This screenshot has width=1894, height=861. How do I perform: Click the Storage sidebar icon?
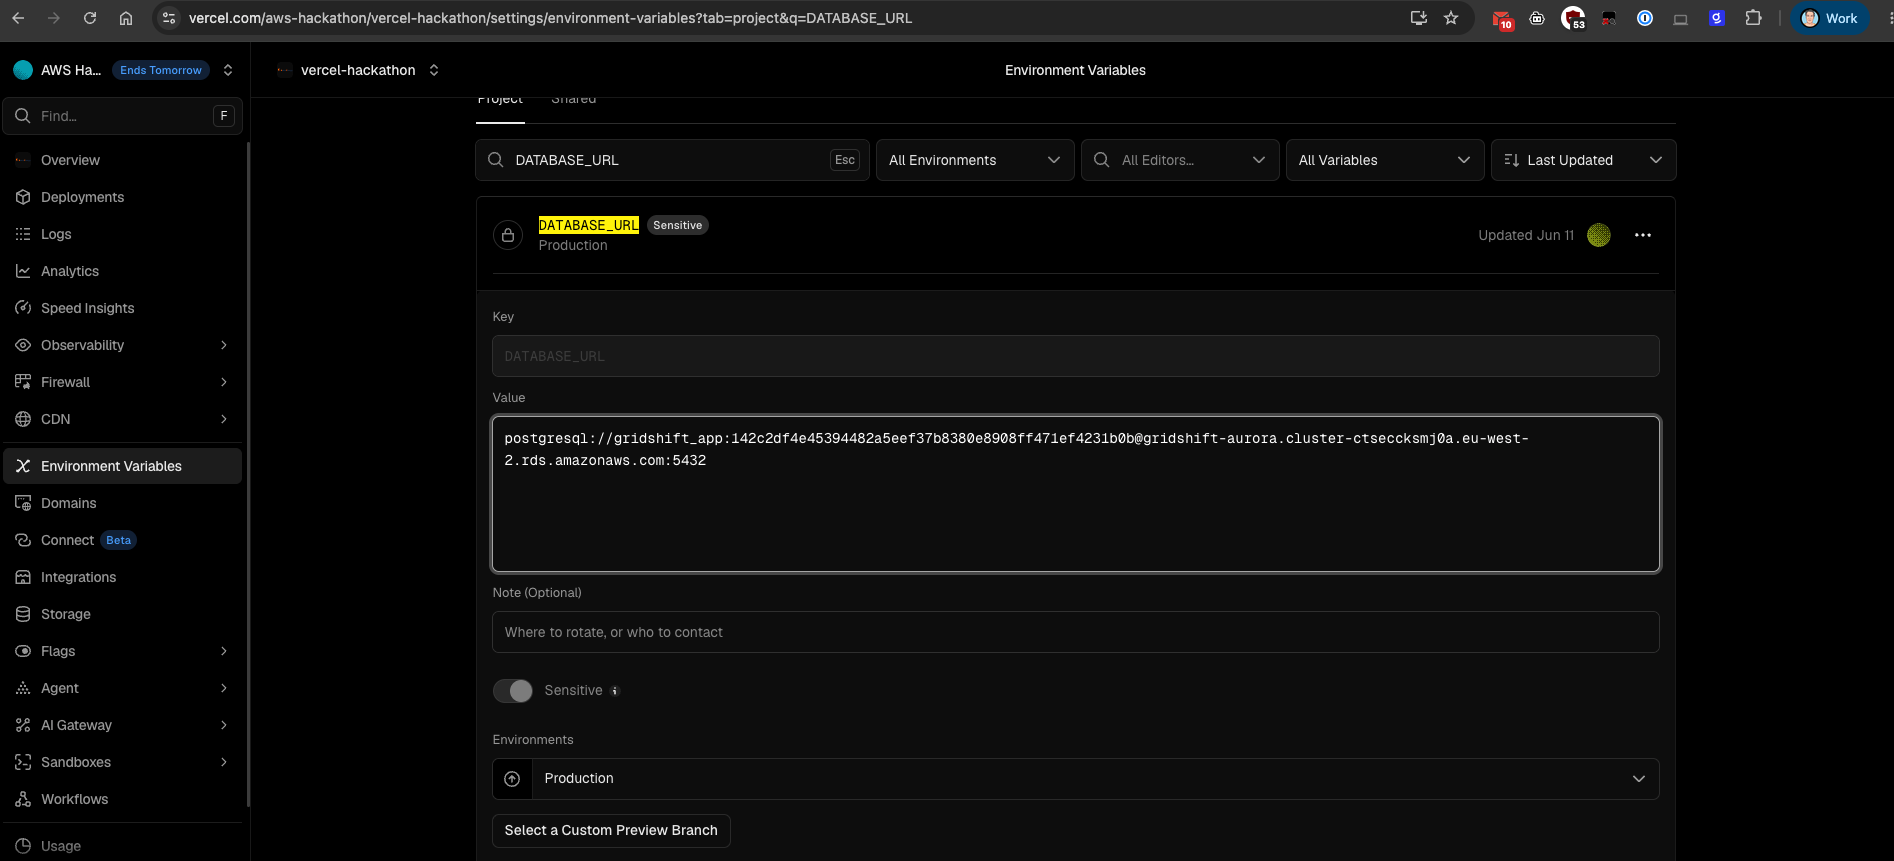(23, 614)
